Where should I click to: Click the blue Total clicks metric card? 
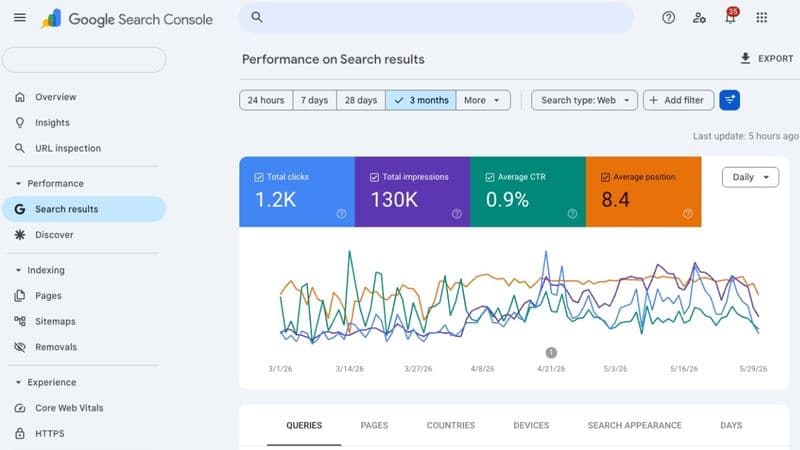click(297, 192)
